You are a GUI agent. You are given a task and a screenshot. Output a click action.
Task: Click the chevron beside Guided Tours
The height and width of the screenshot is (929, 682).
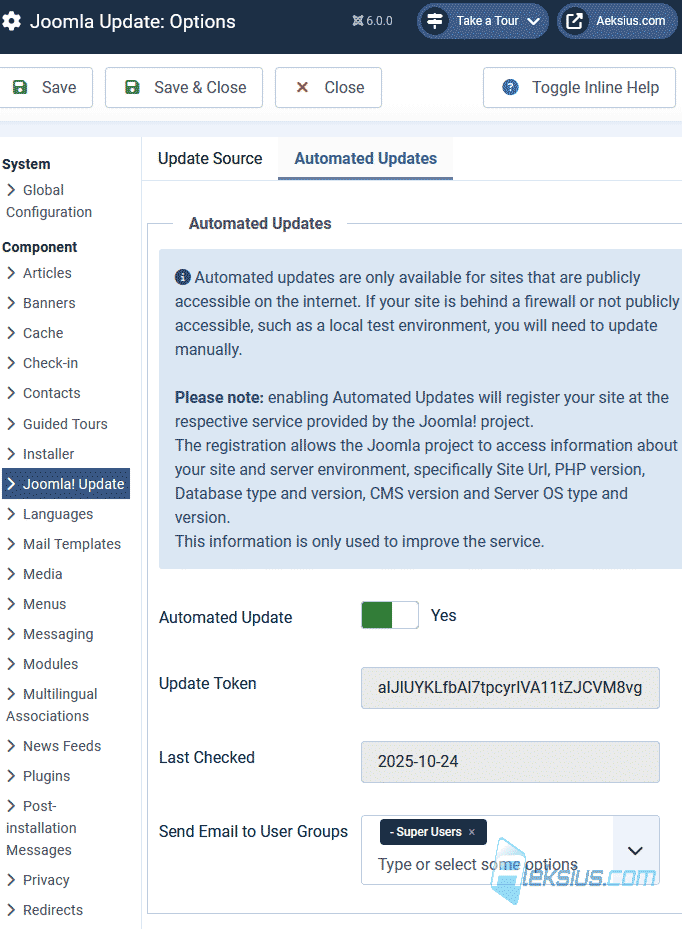tap(11, 424)
